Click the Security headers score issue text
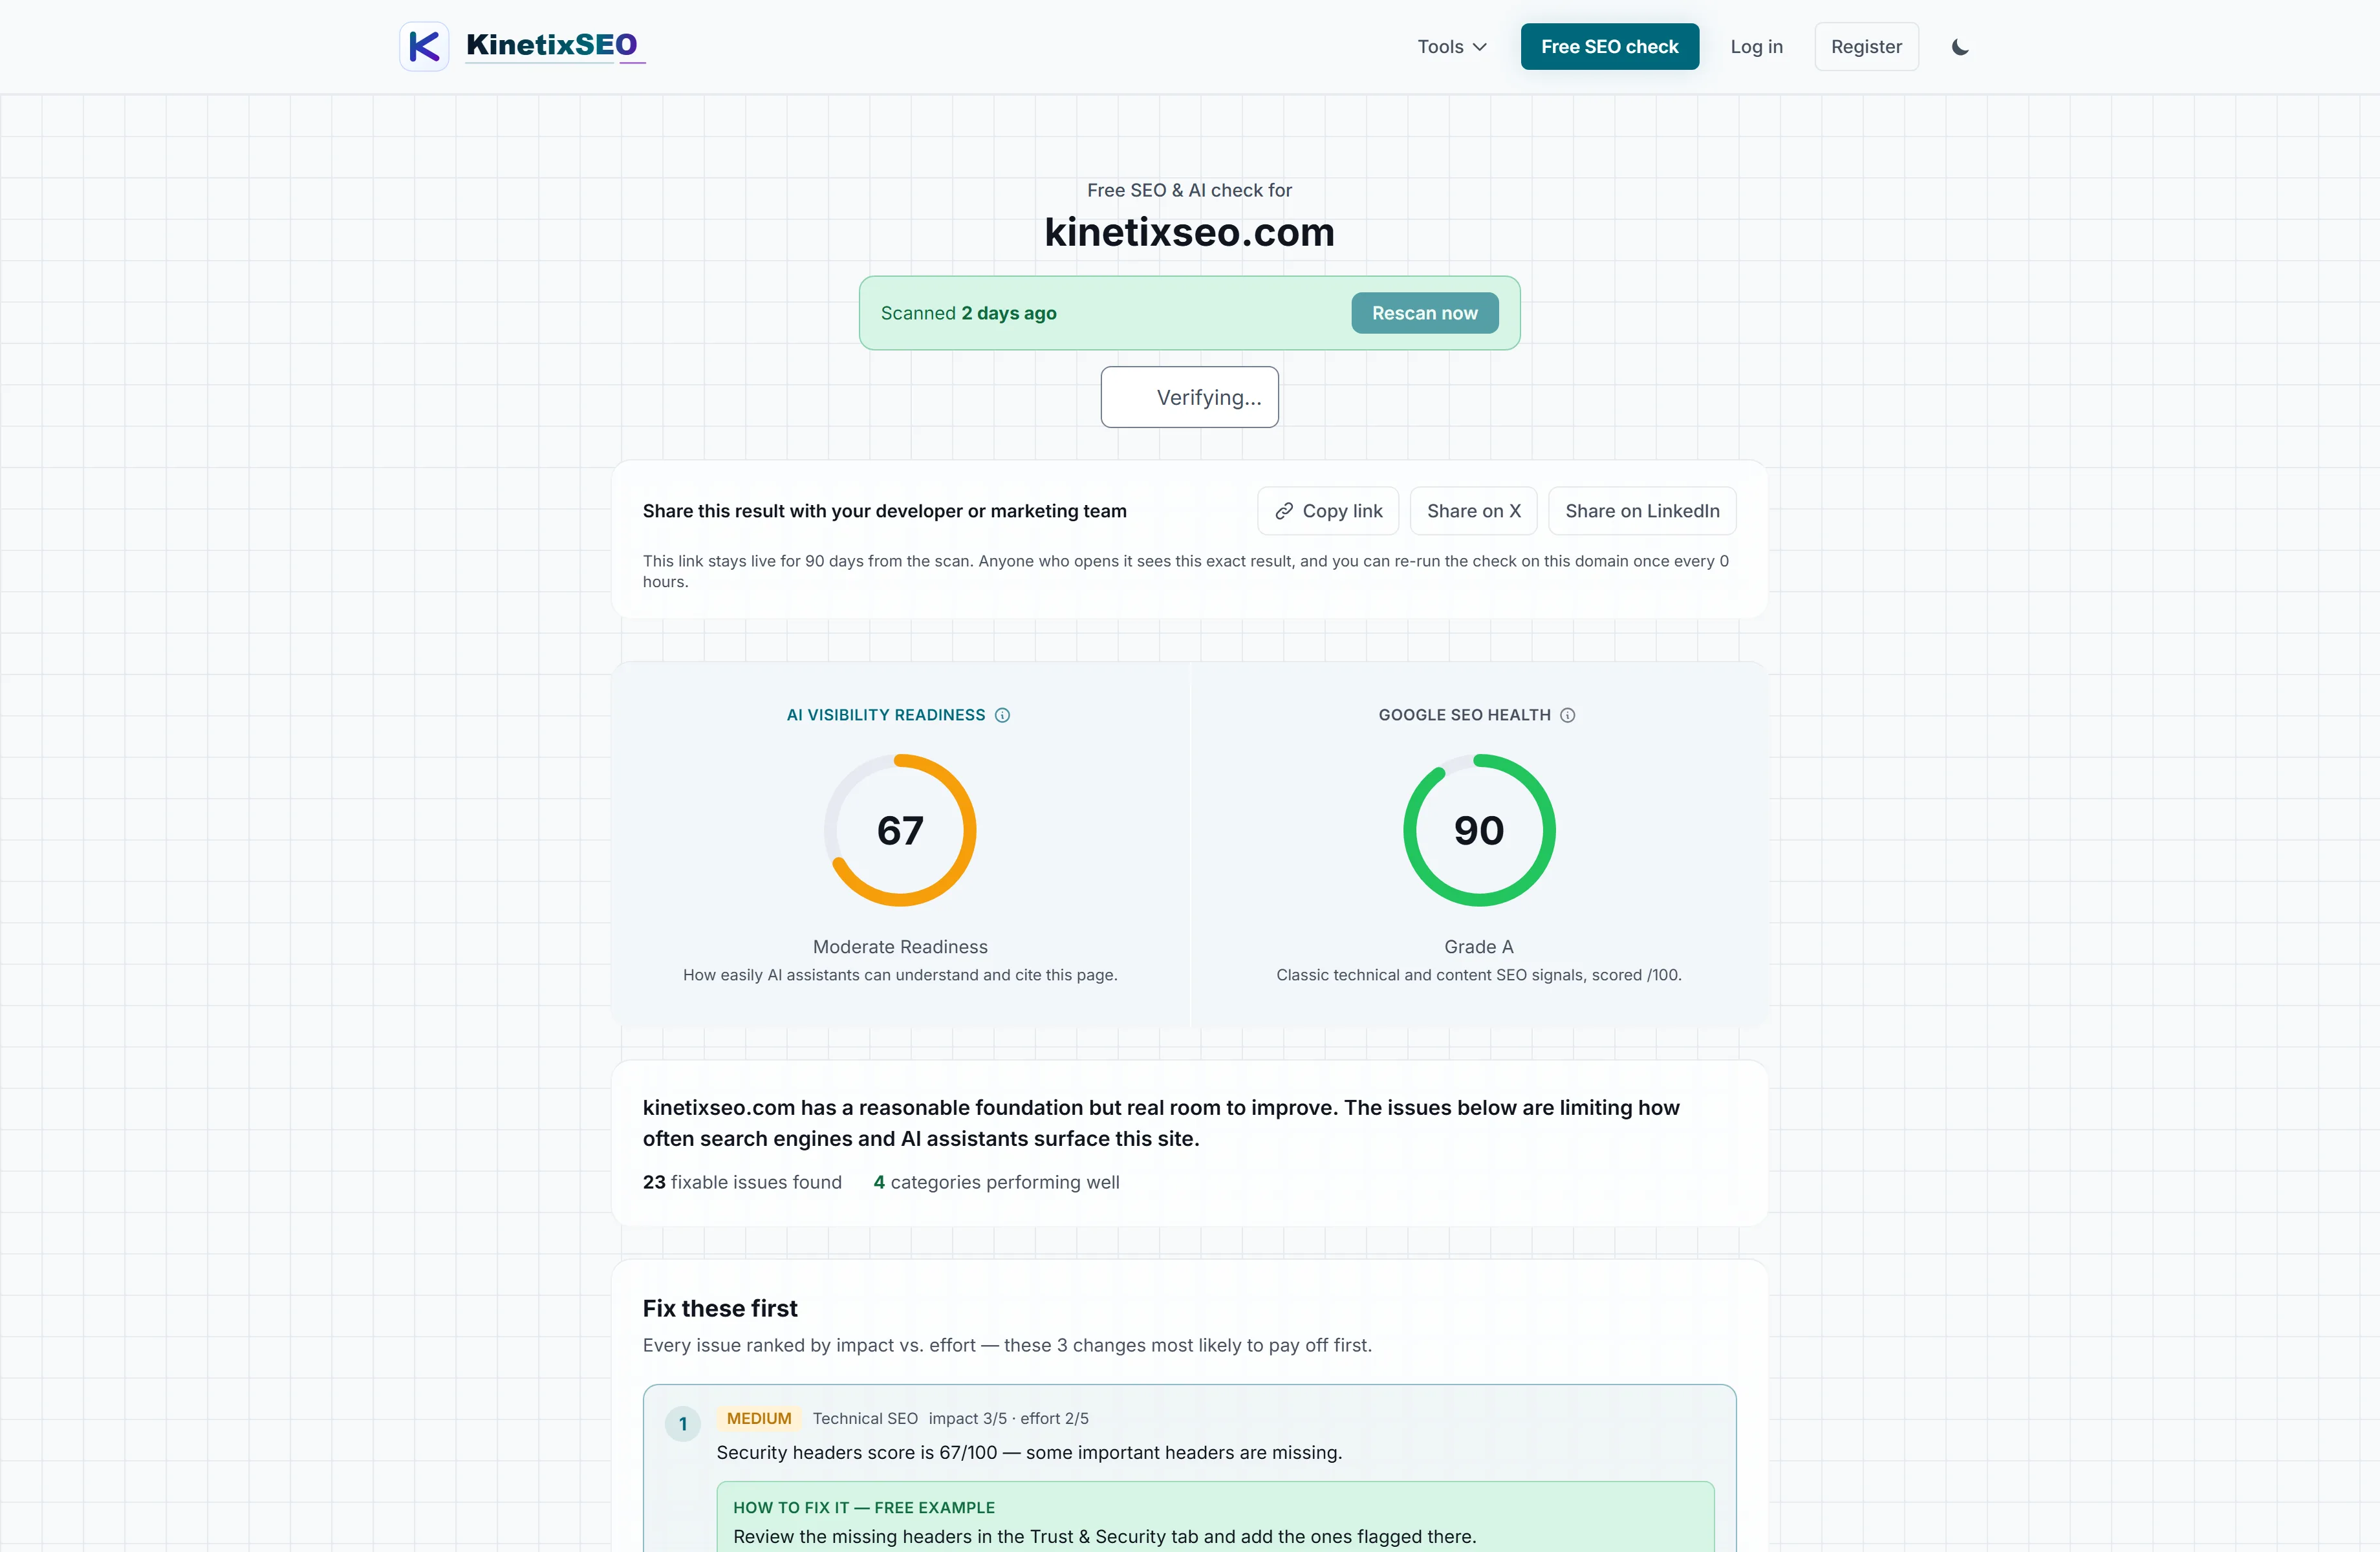Screen dimensions: 2380x1552 tap(1029, 1452)
